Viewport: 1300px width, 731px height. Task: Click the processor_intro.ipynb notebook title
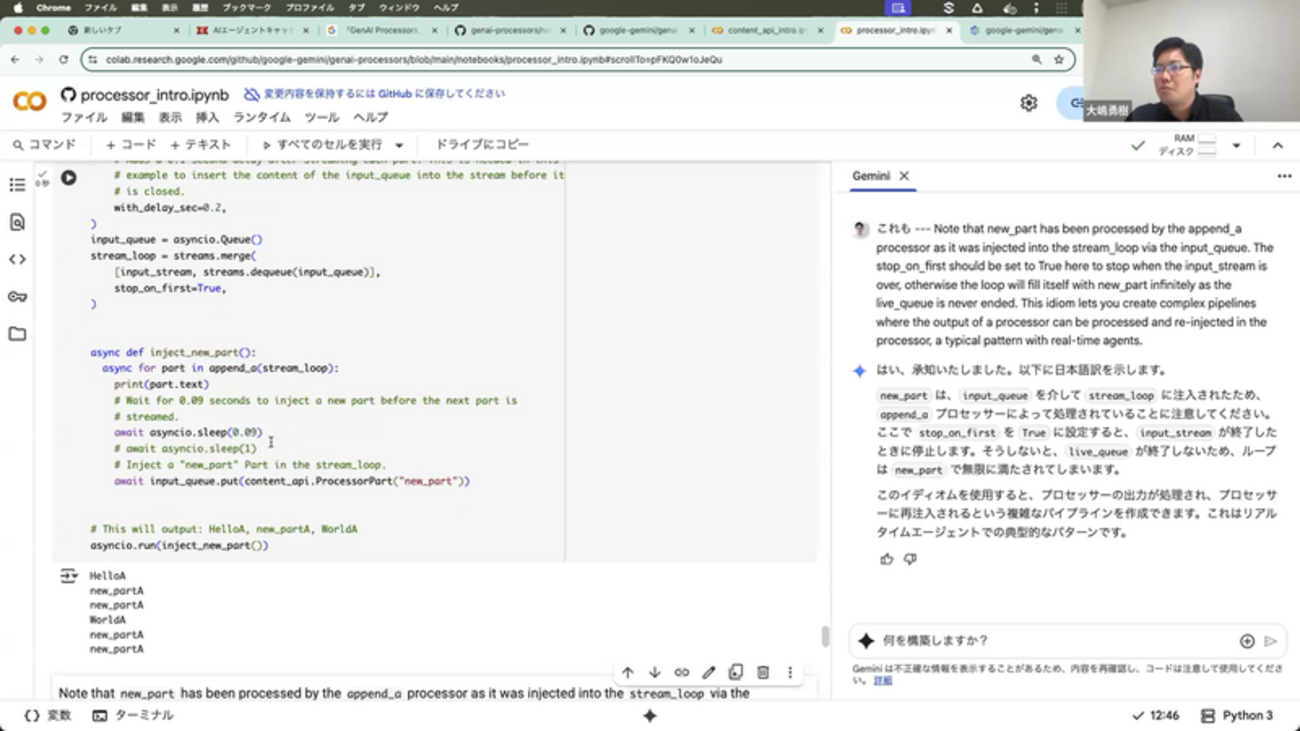(154, 95)
